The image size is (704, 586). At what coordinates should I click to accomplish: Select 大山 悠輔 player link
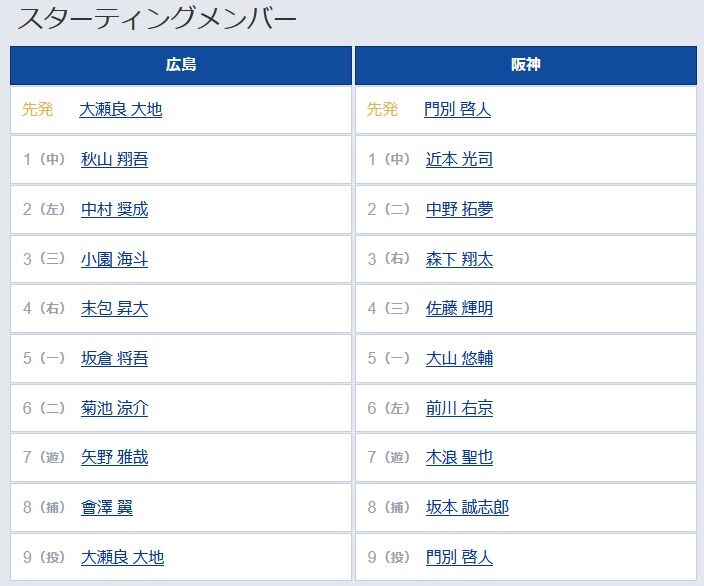pos(459,358)
